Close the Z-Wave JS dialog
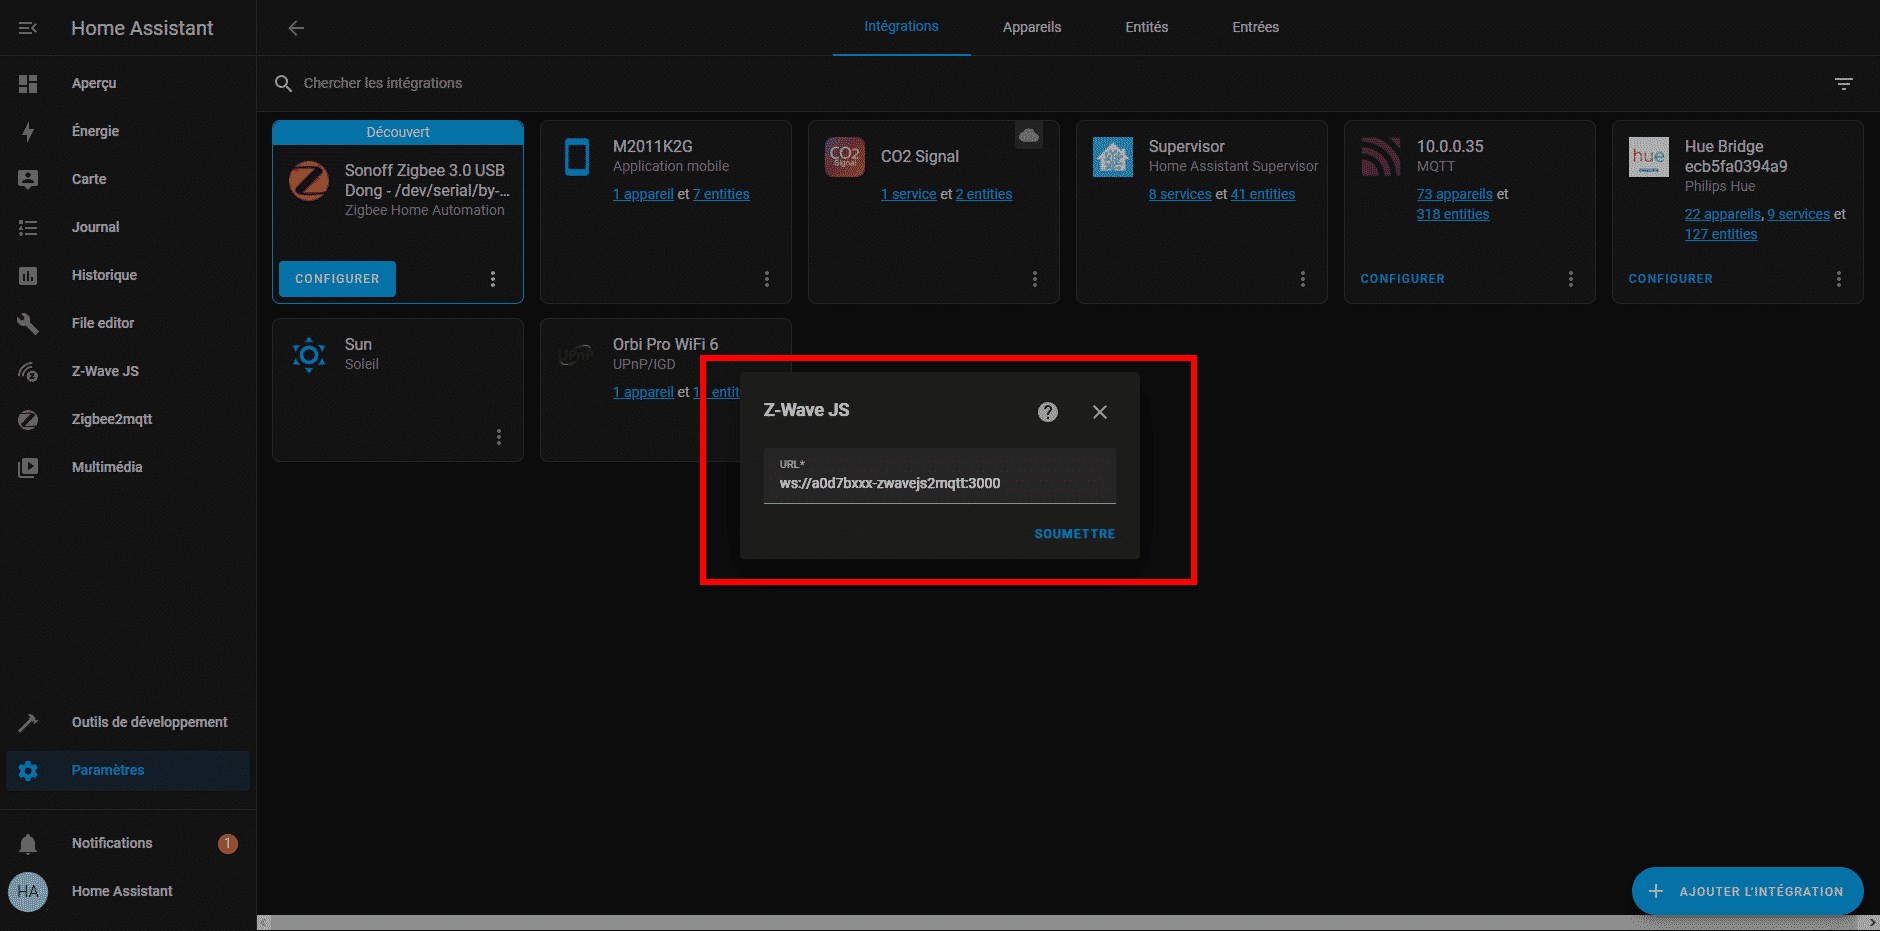 1100,412
